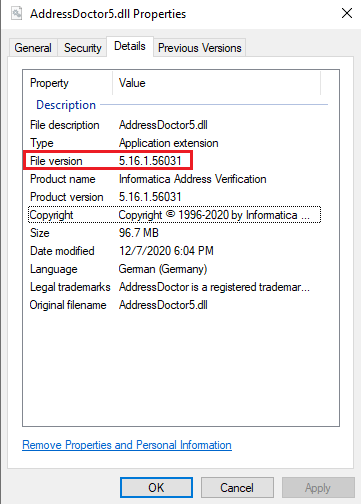This screenshot has width=361, height=504.
Task: Open Remove Properties and Personal Information link
Action: 127,445
